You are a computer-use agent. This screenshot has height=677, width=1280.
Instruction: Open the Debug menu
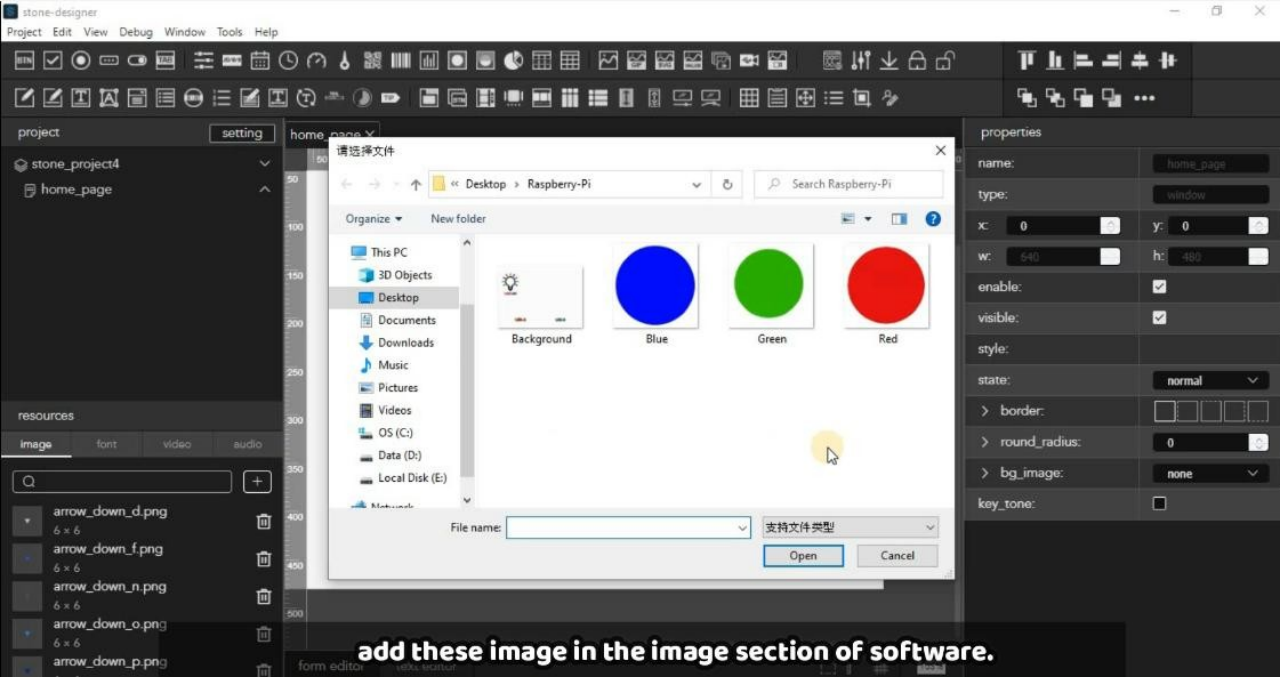136,32
